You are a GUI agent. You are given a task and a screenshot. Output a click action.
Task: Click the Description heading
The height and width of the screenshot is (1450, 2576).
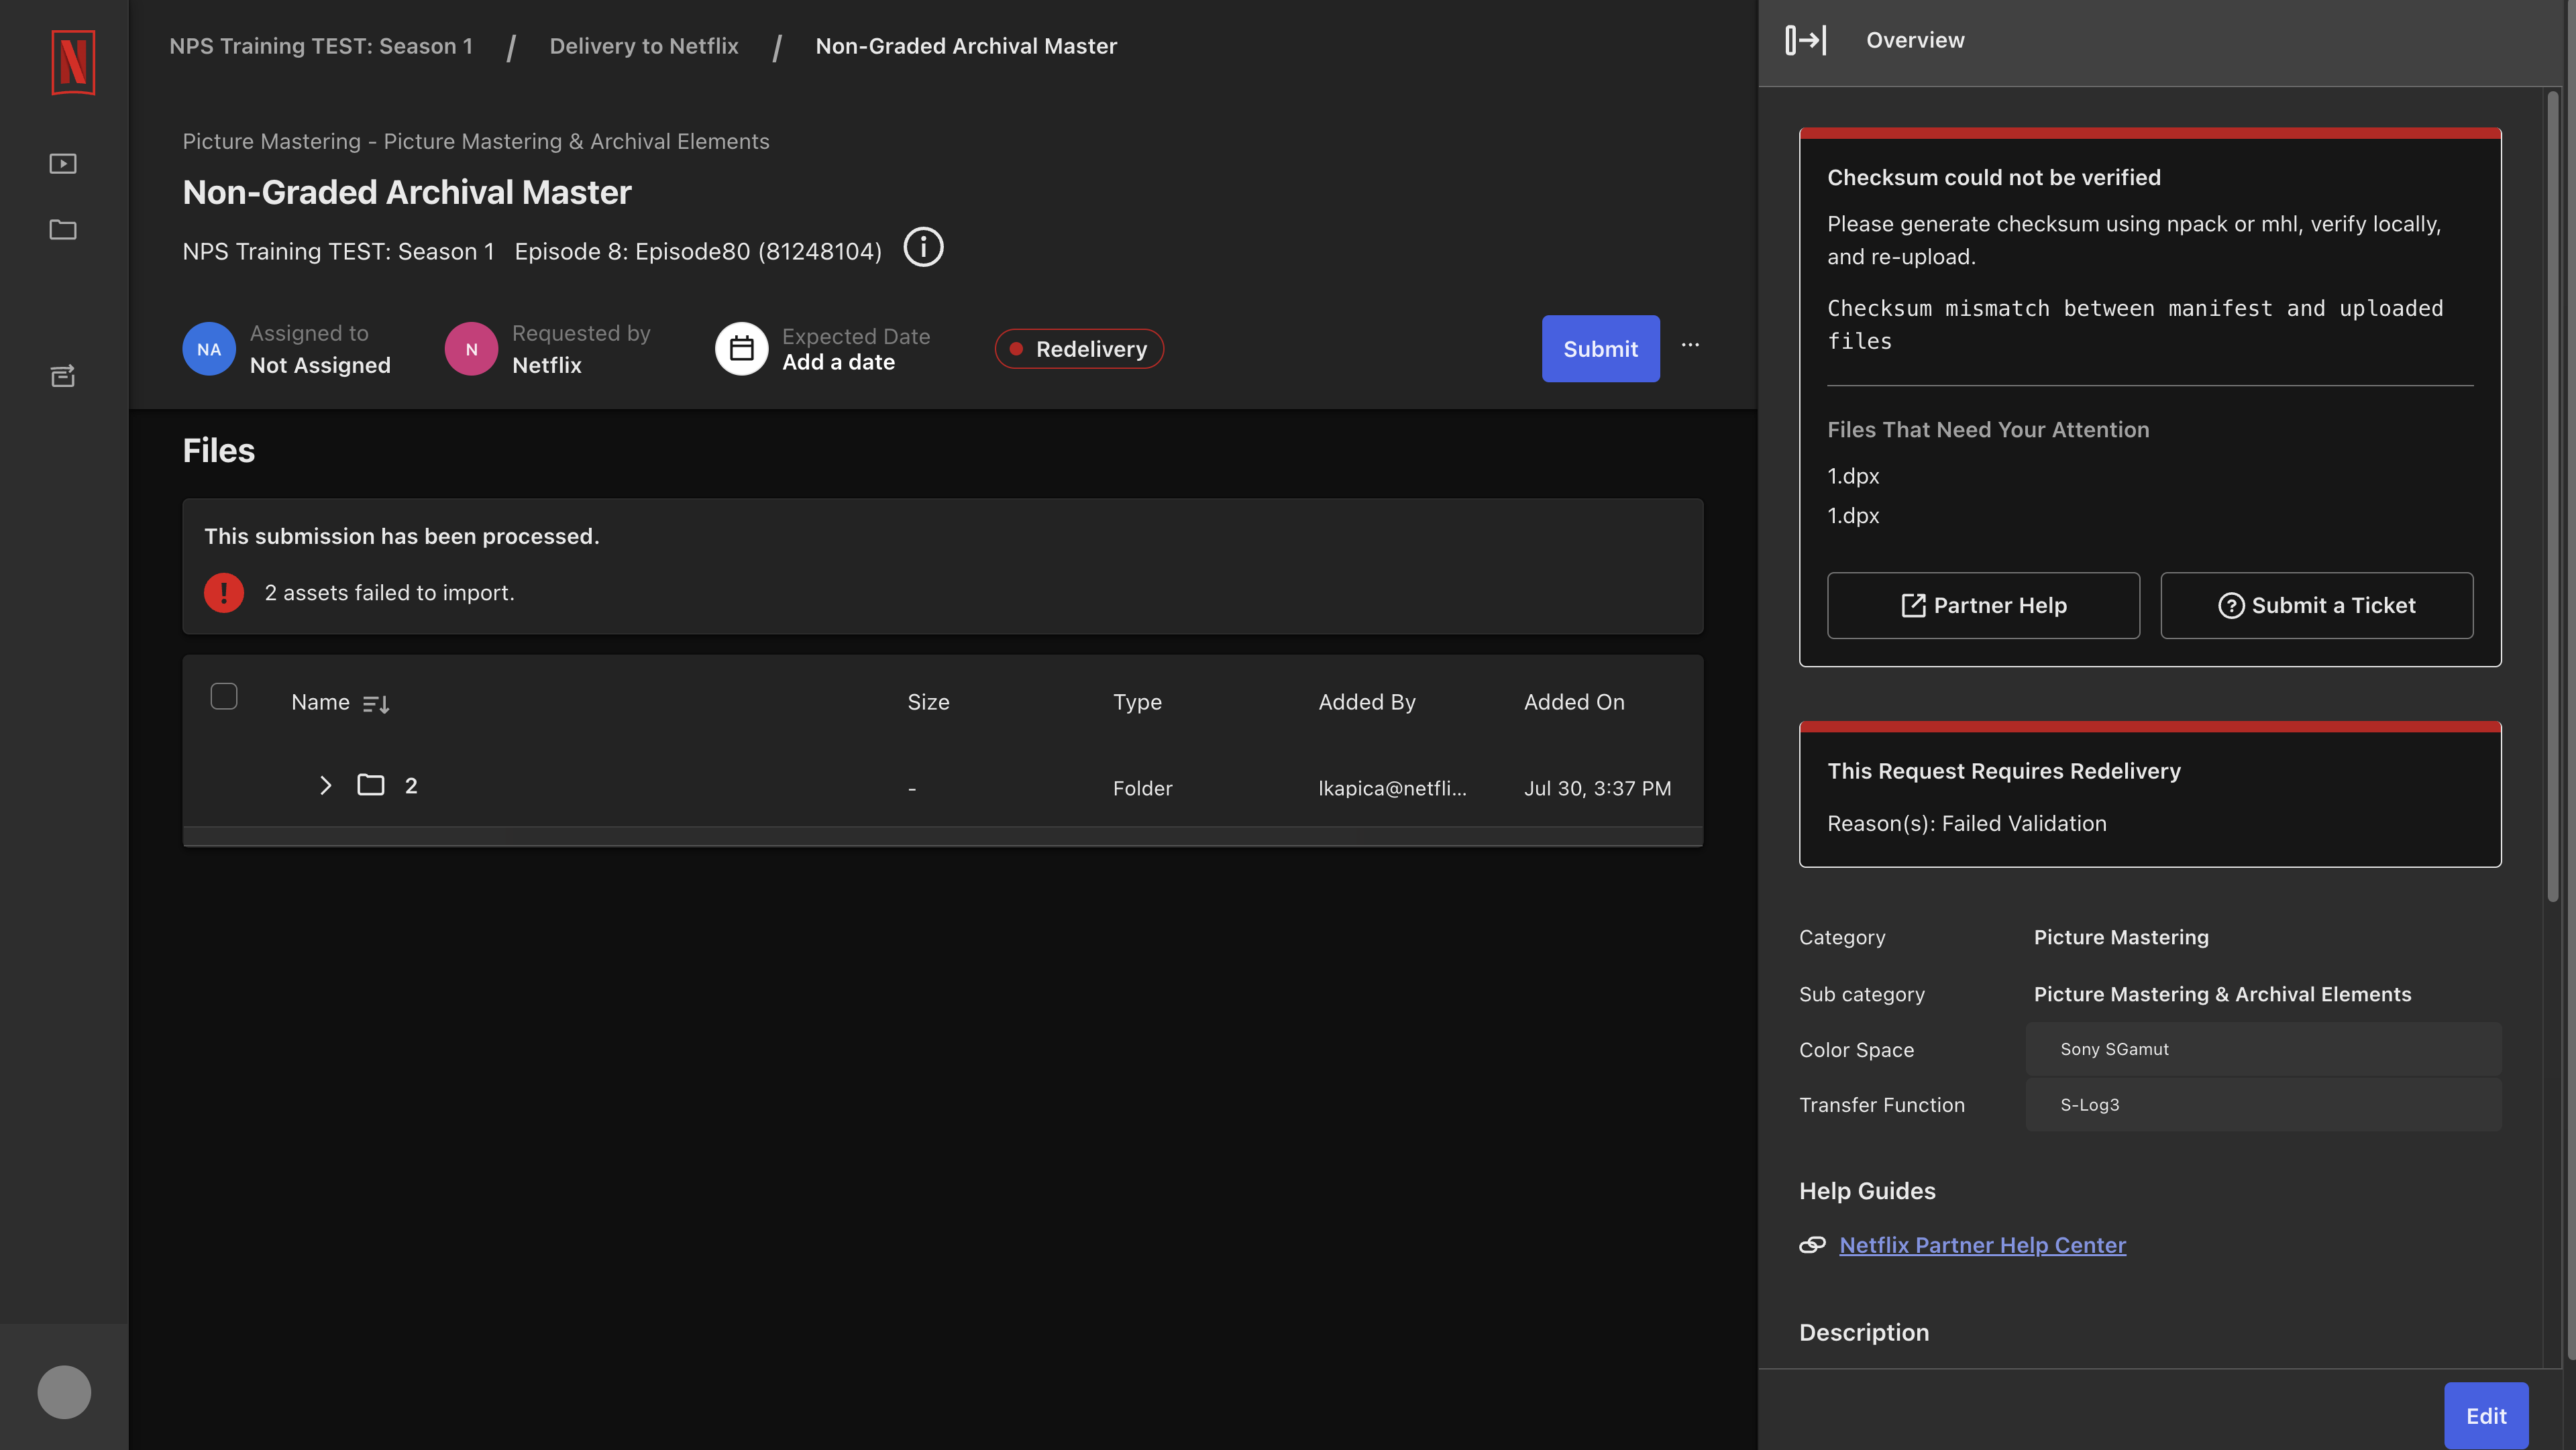pyautogui.click(x=1864, y=1332)
